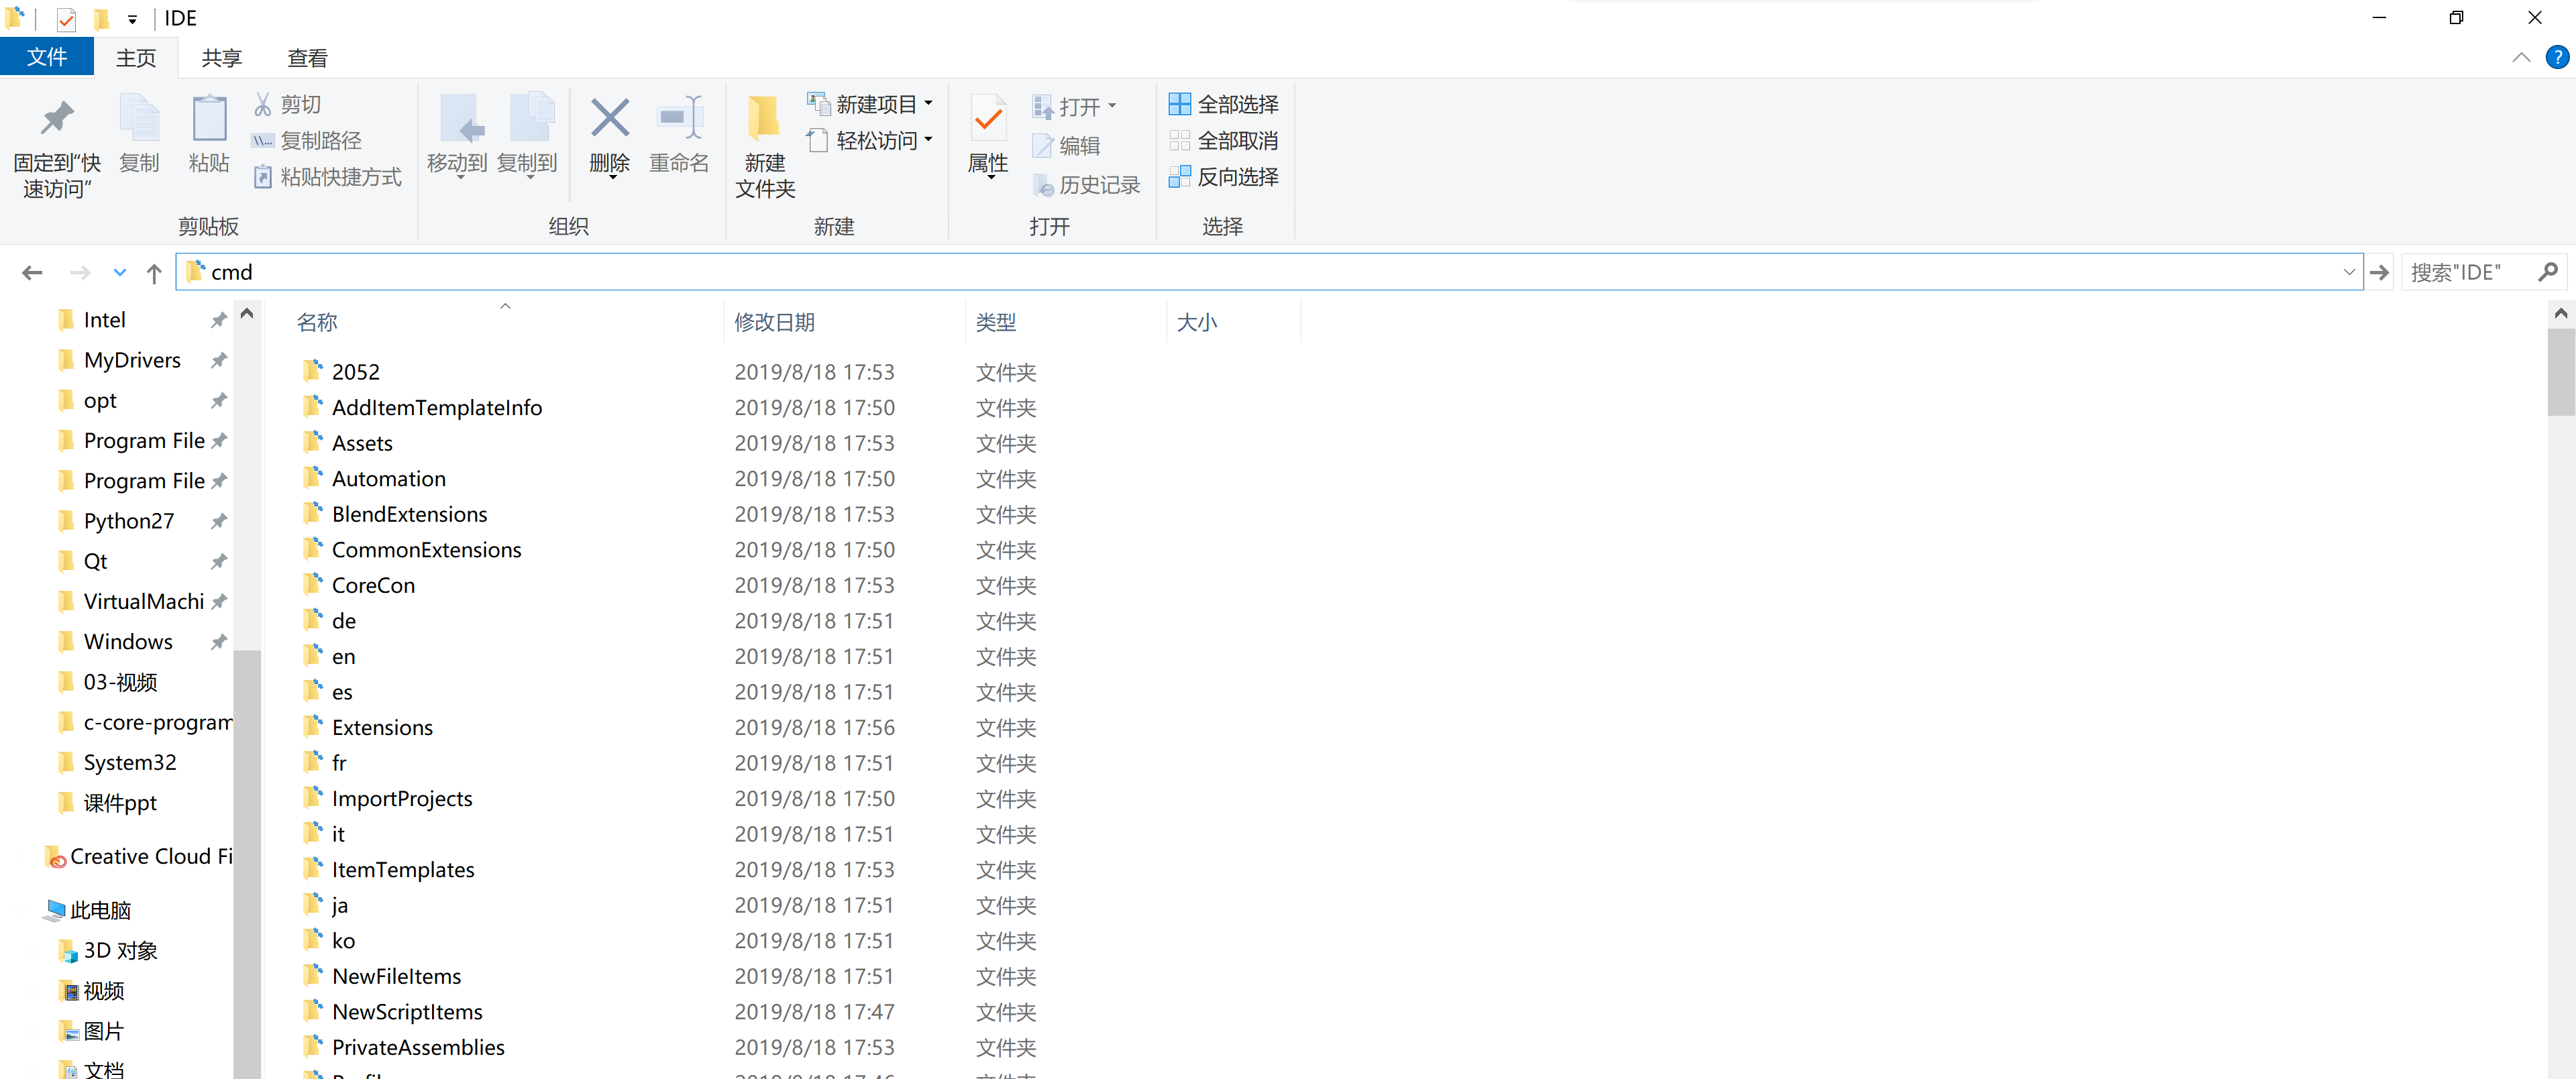Click the quick-access New Folder icon
The width and height of the screenshot is (2576, 1079).
[x=101, y=19]
